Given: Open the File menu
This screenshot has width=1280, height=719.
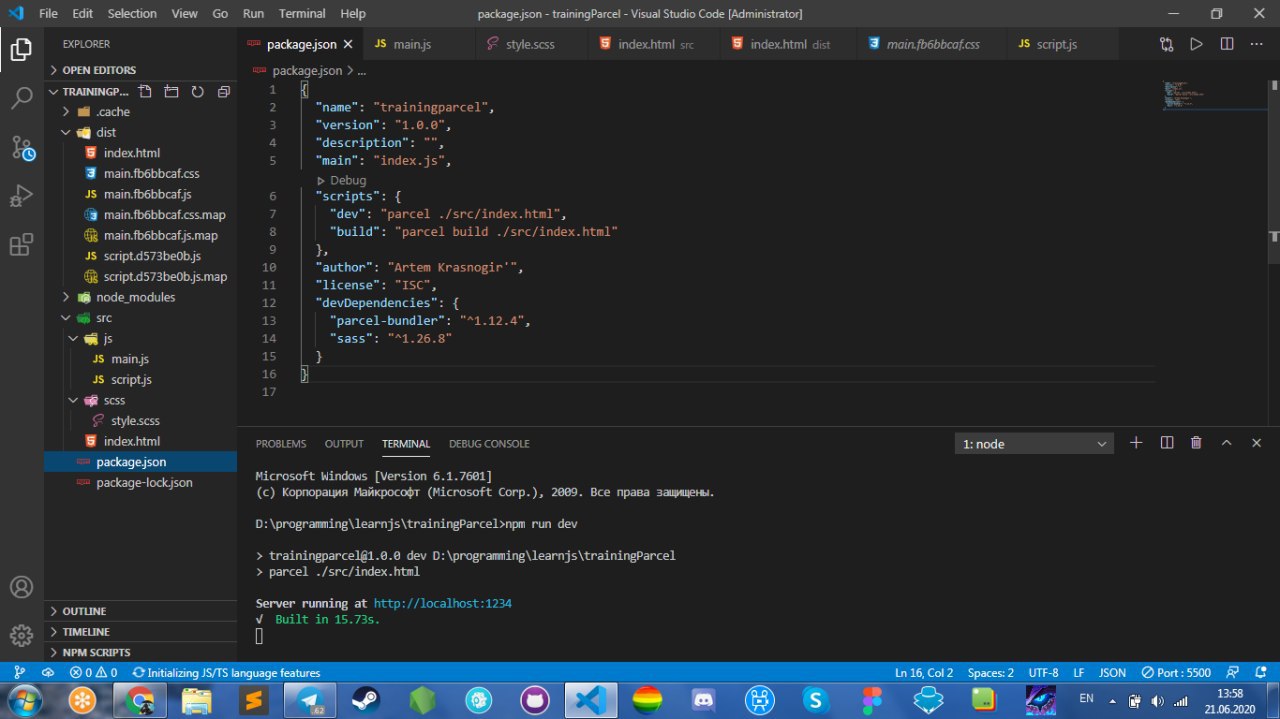Looking at the screenshot, I should [x=48, y=14].
